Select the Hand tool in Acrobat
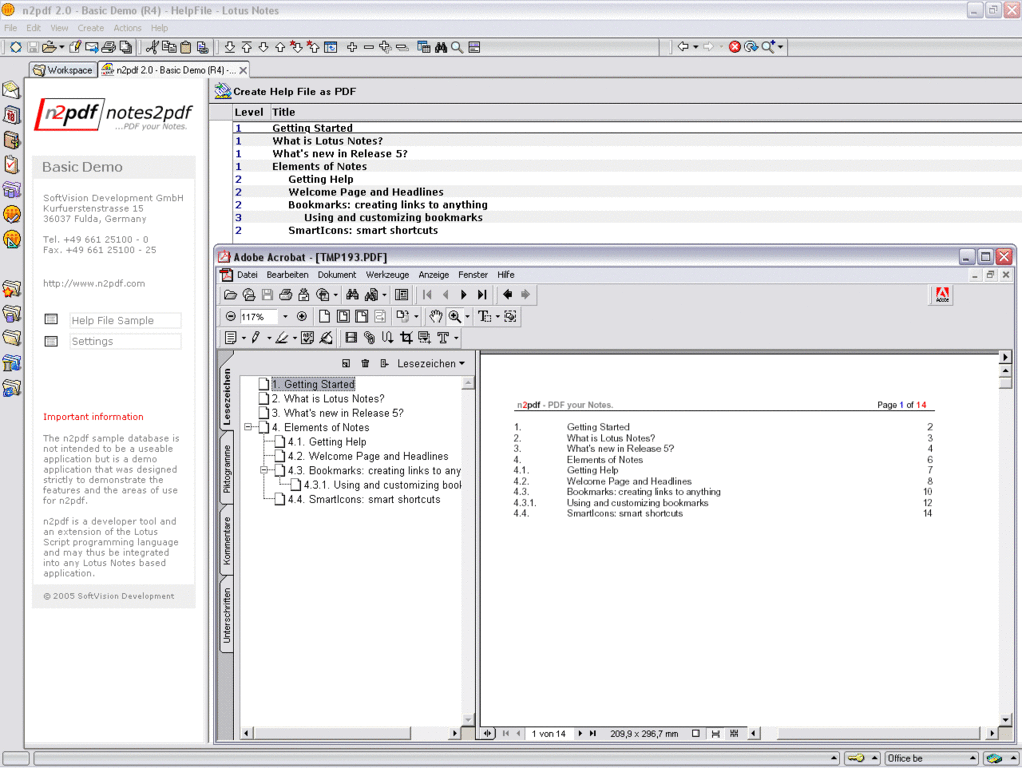The width and height of the screenshot is (1022, 768). (x=435, y=317)
